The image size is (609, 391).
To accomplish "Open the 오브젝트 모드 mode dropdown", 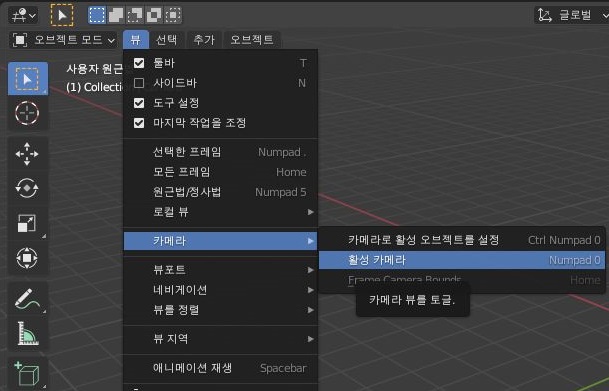I will (63, 40).
